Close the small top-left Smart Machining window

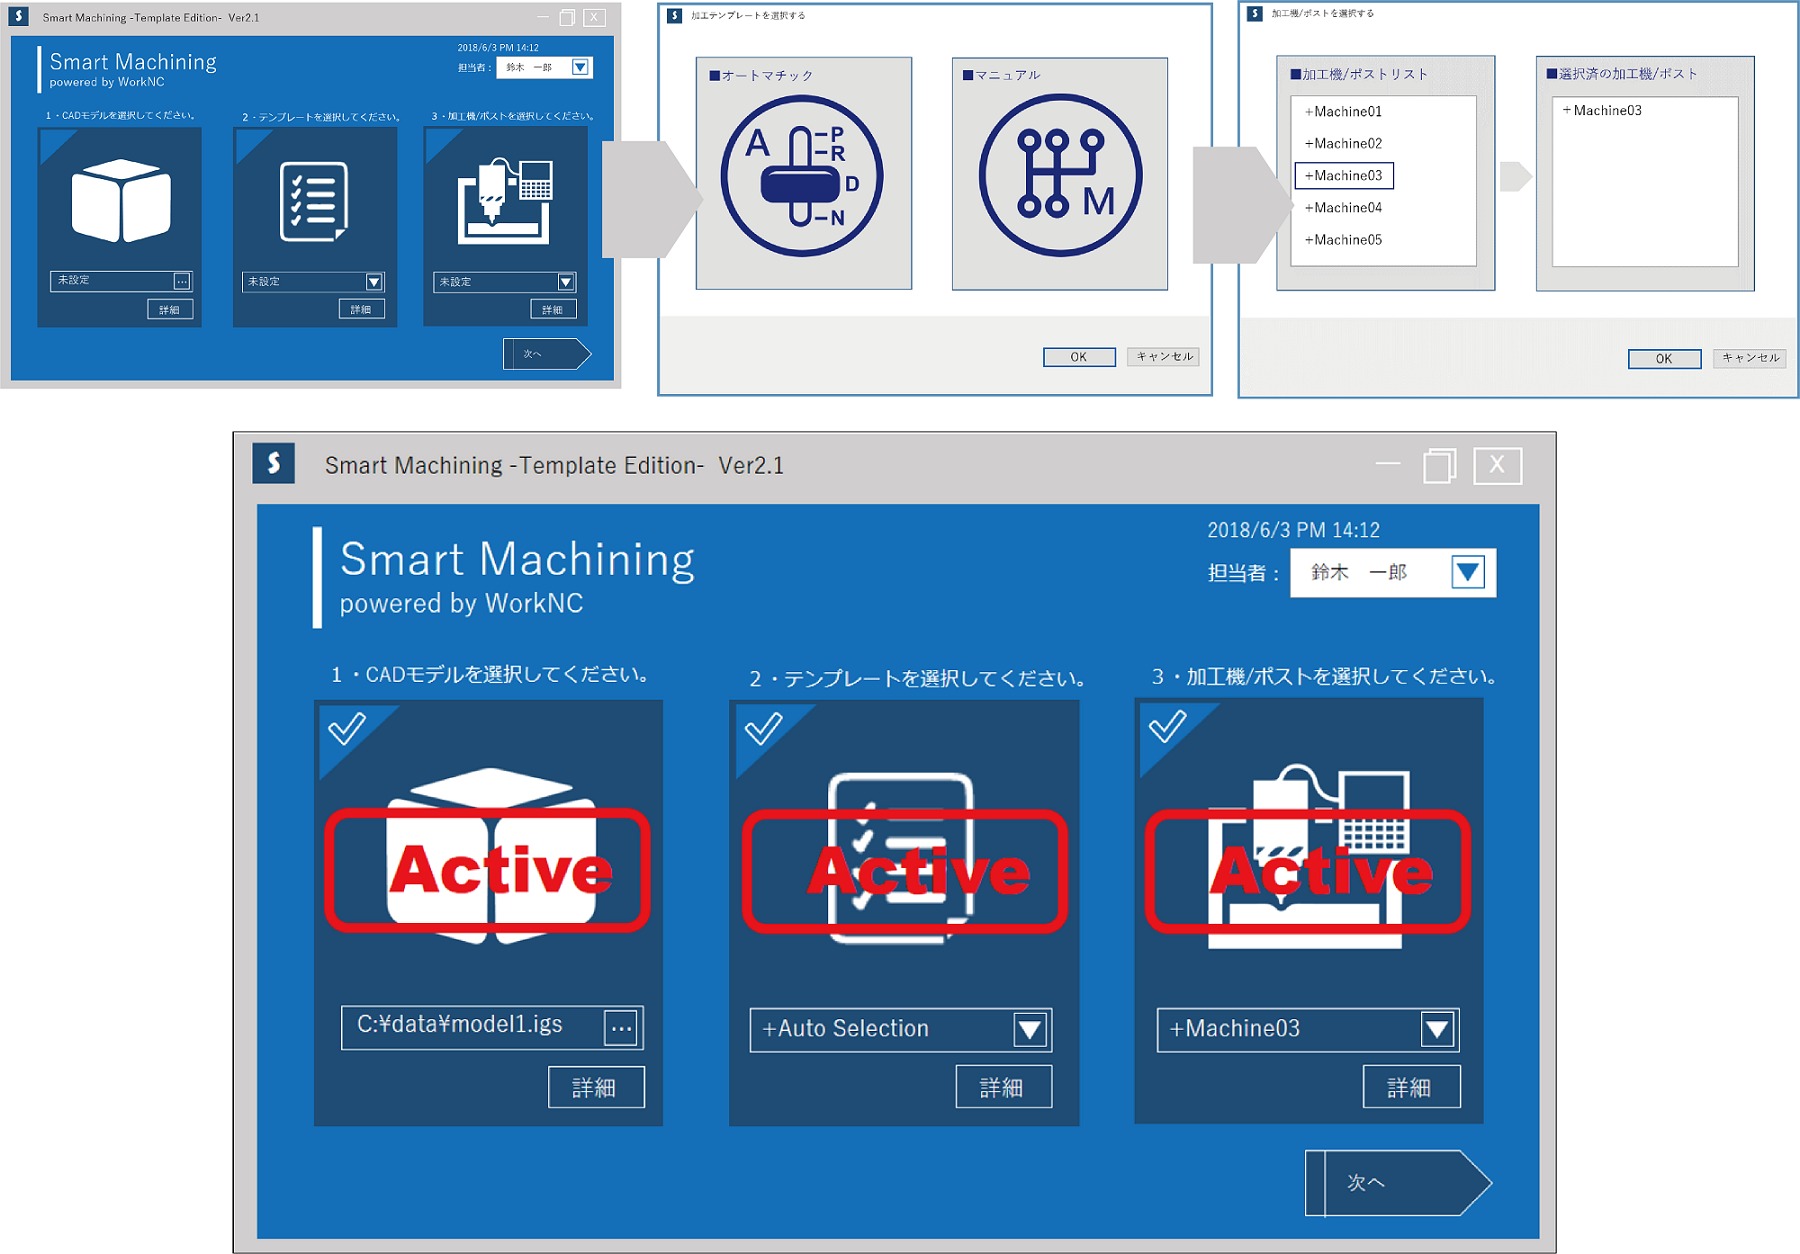click(595, 17)
